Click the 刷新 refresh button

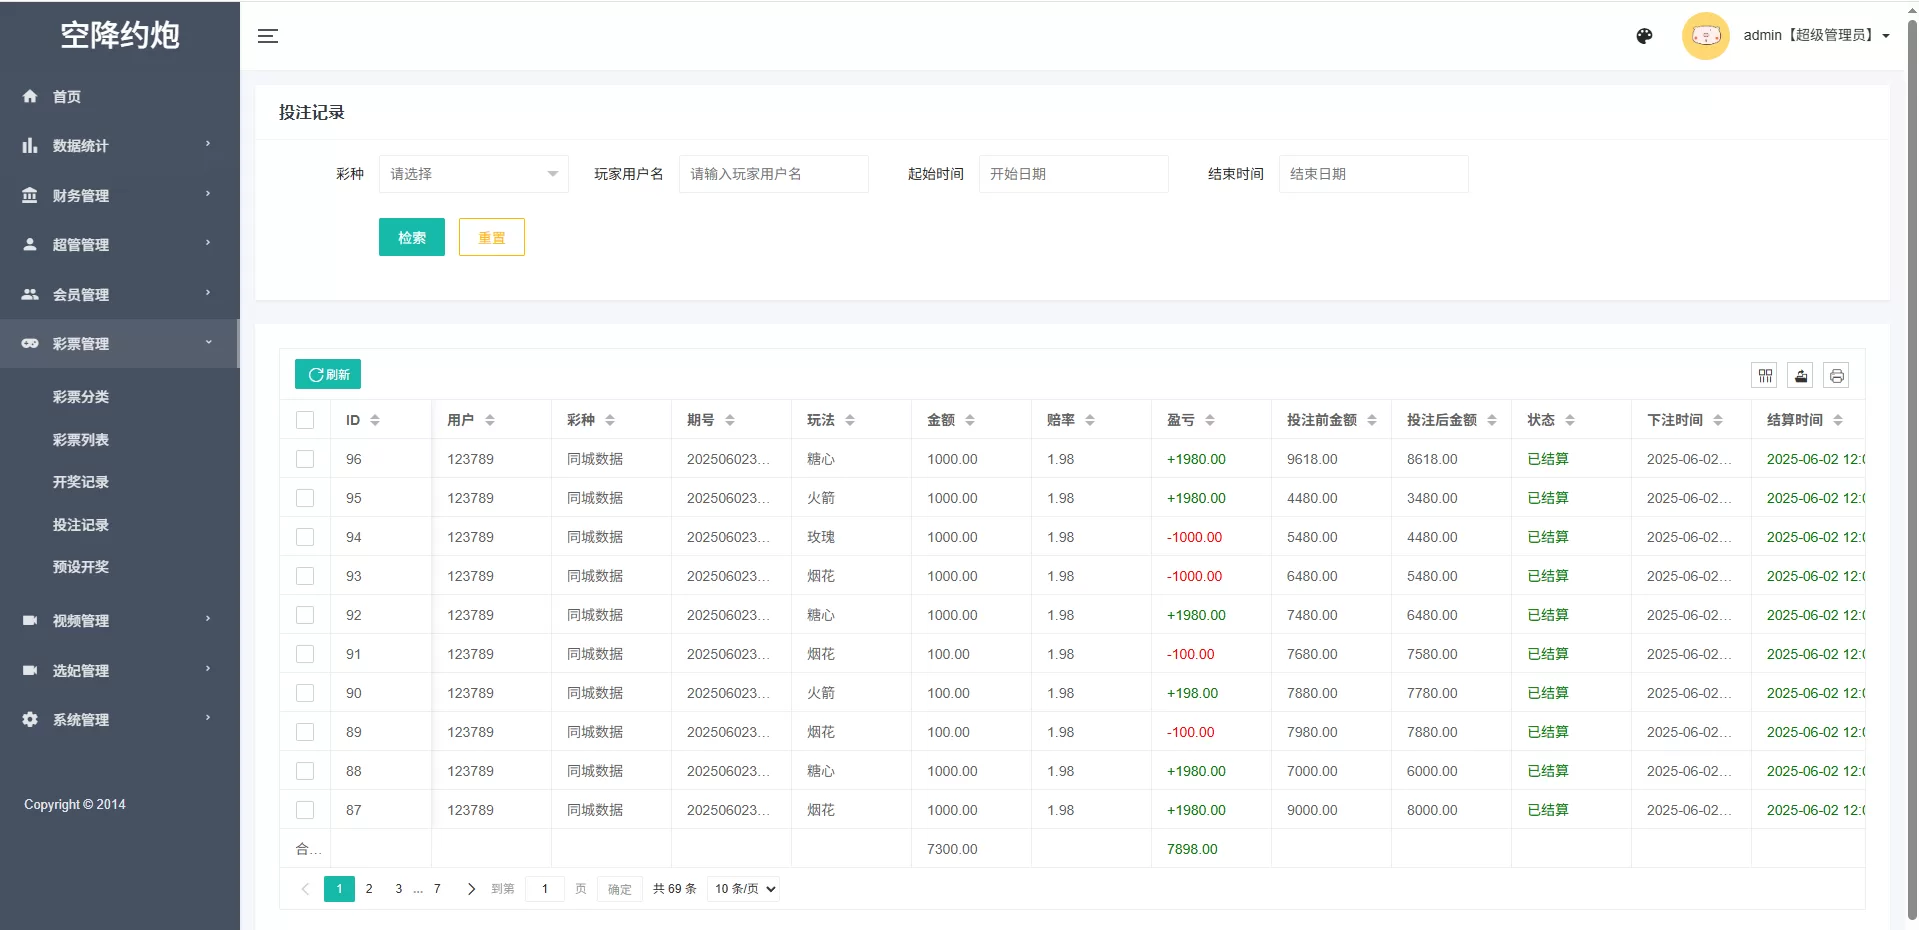coord(327,374)
